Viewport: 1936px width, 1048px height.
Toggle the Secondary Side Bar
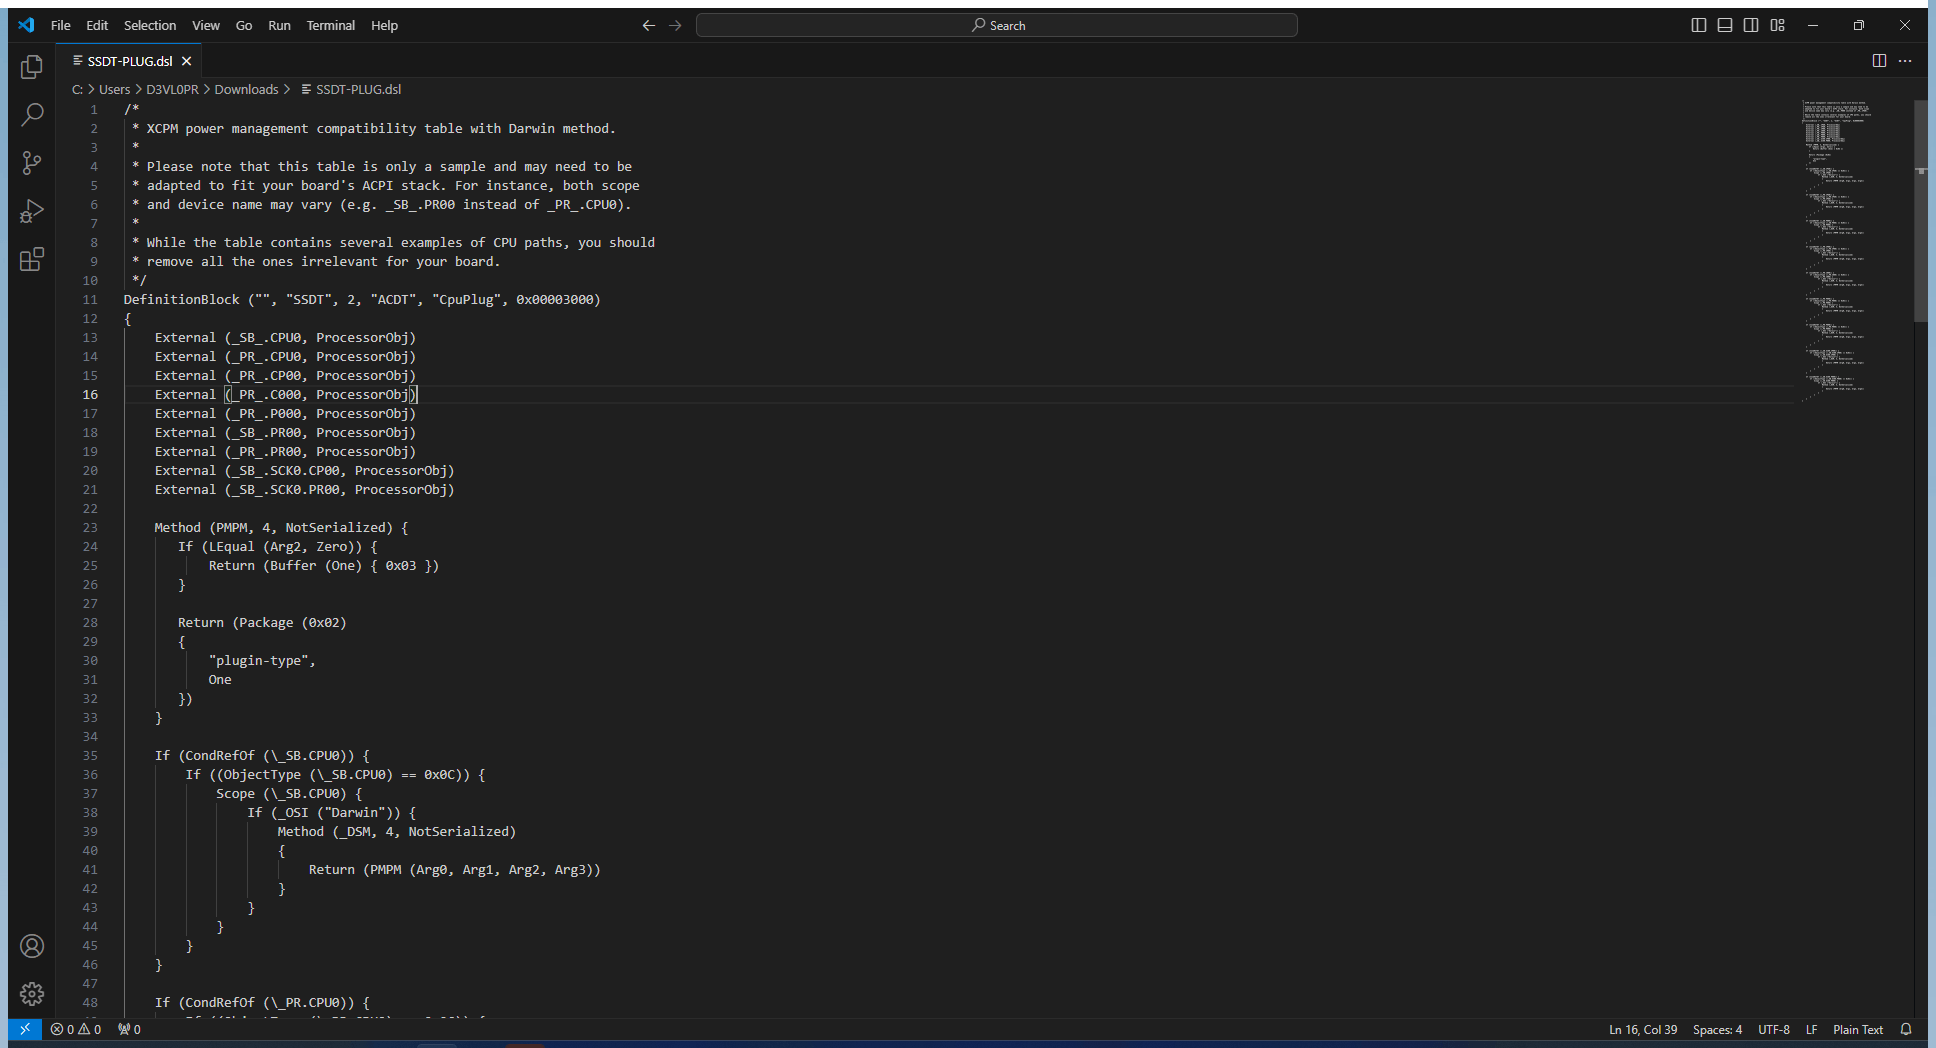[x=1751, y=25]
